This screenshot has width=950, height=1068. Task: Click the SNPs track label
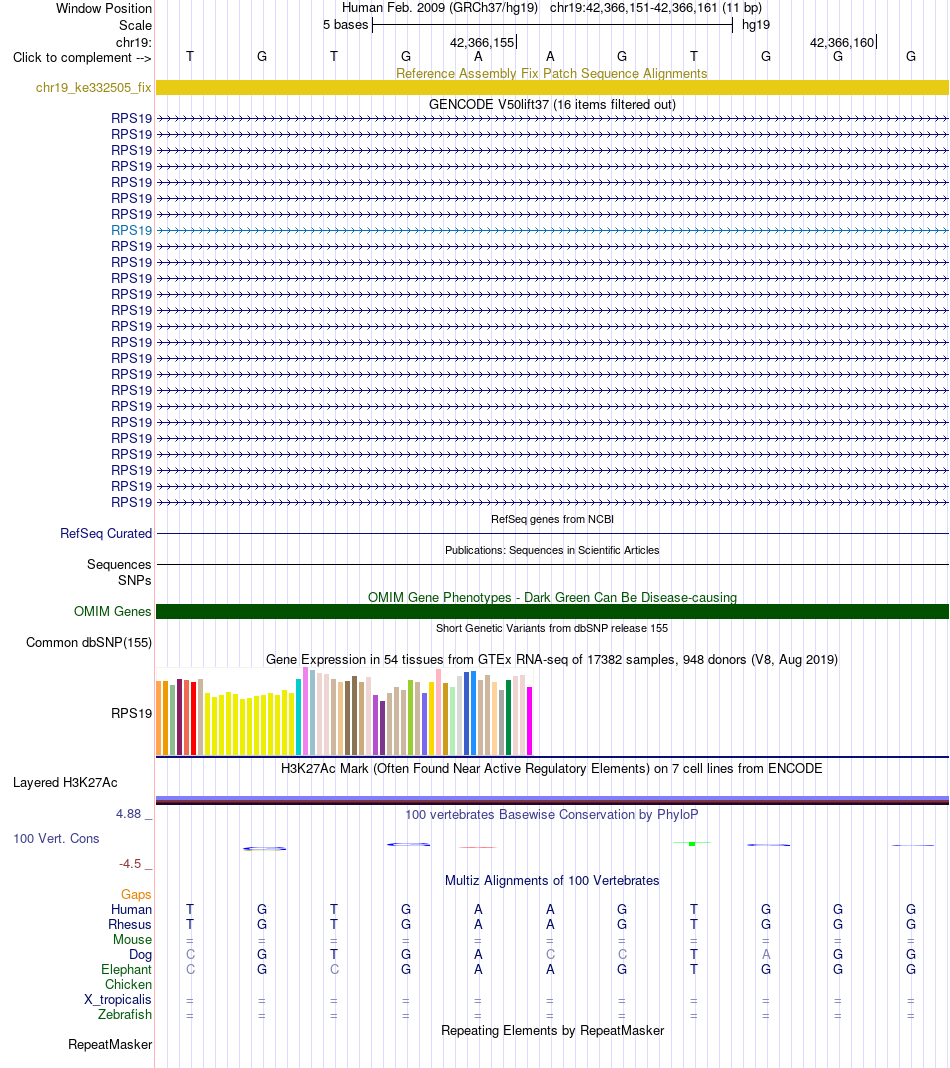click(134, 580)
